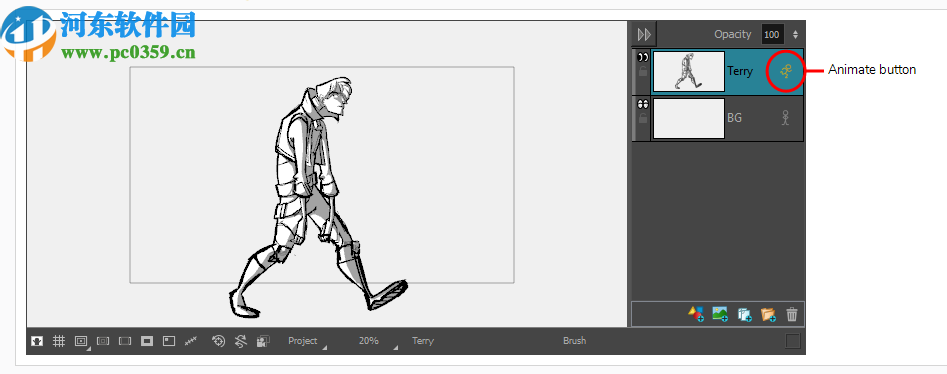Toggle the camera mask icon

tap(37, 341)
